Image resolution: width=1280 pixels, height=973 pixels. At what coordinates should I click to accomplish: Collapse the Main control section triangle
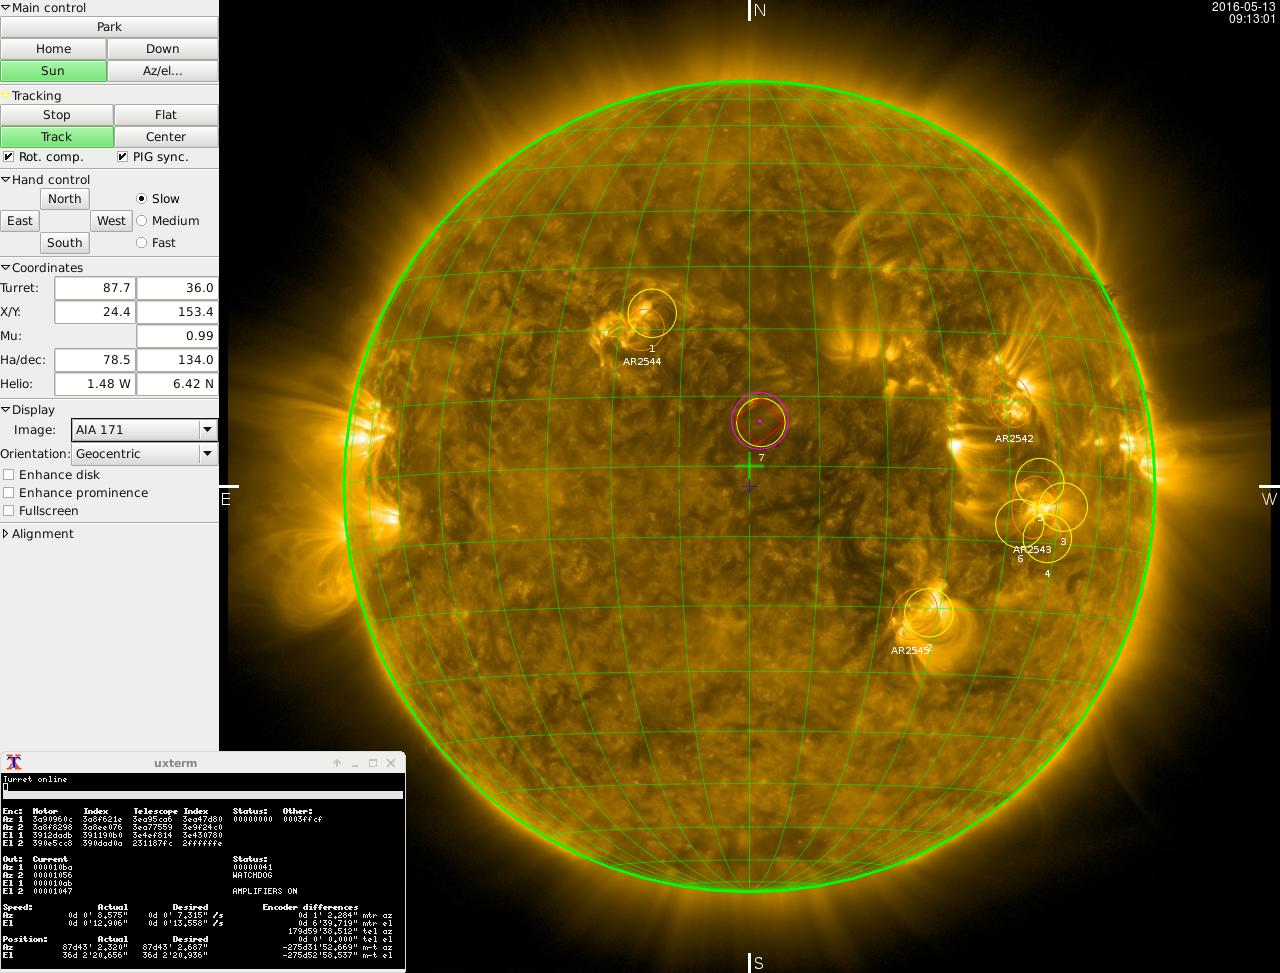(6, 8)
